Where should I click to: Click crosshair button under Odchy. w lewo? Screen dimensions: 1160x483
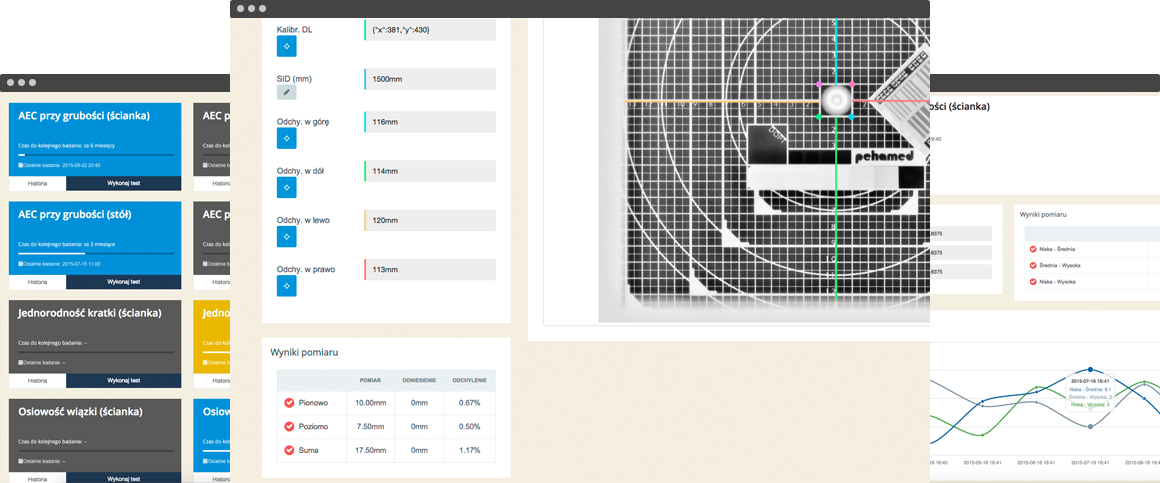(x=287, y=237)
